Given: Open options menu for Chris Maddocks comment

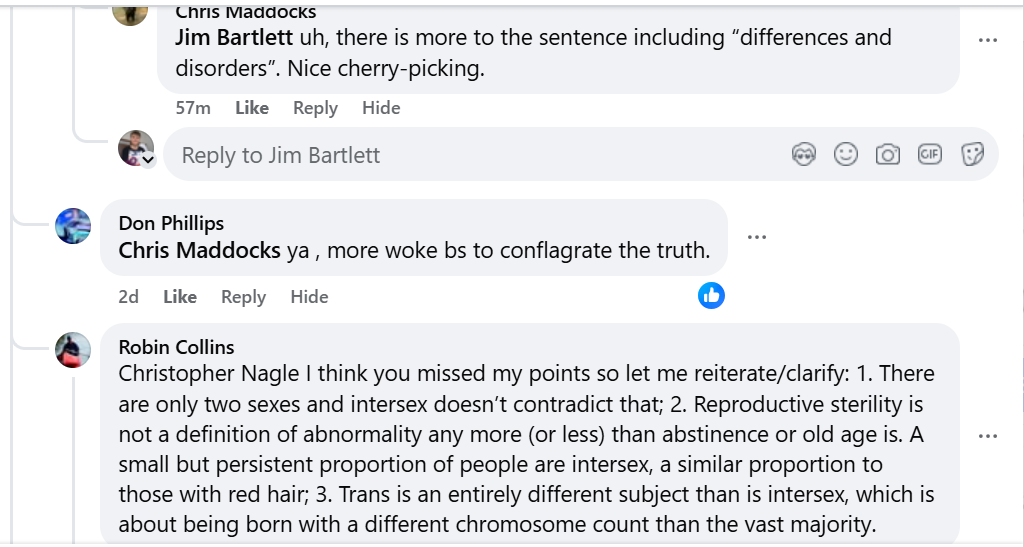Looking at the screenshot, I should (988, 40).
